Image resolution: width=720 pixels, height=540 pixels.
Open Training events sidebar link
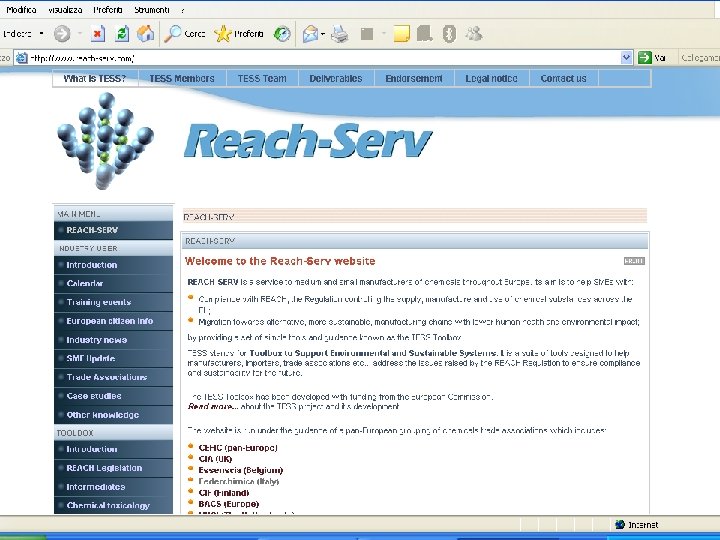[x=113, y=302]
